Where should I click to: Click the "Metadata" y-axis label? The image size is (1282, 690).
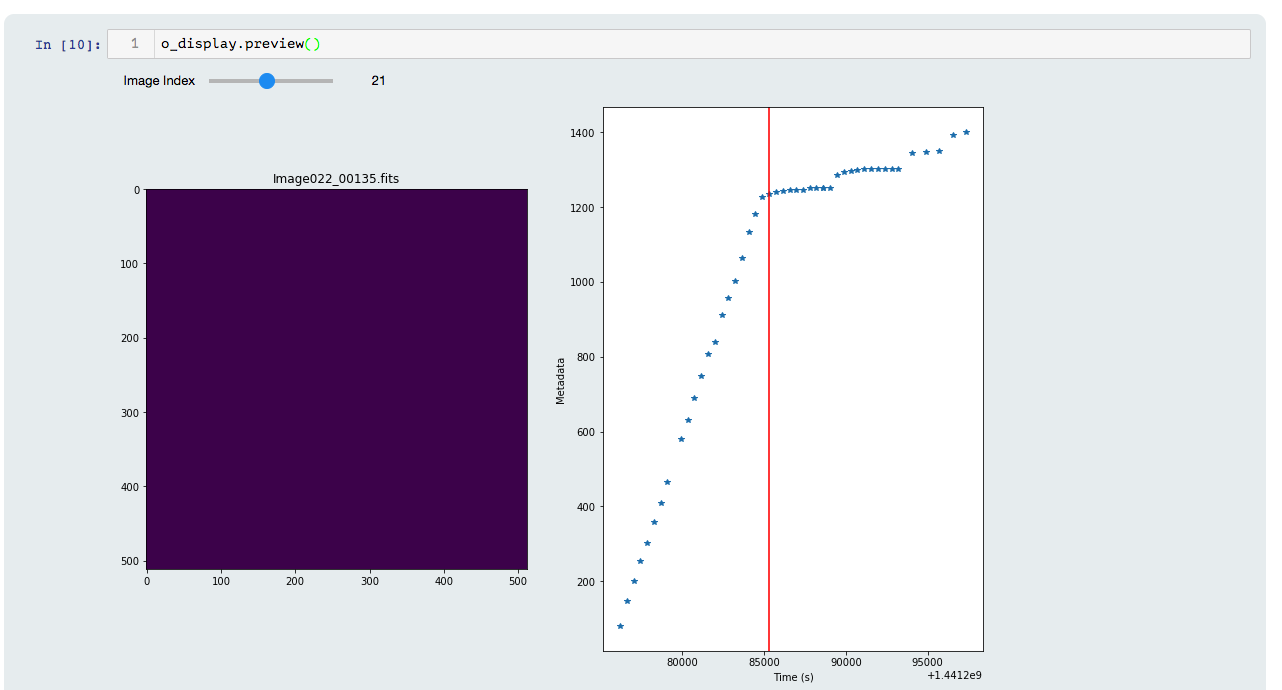pyautogui.click(x=560, y=381)
